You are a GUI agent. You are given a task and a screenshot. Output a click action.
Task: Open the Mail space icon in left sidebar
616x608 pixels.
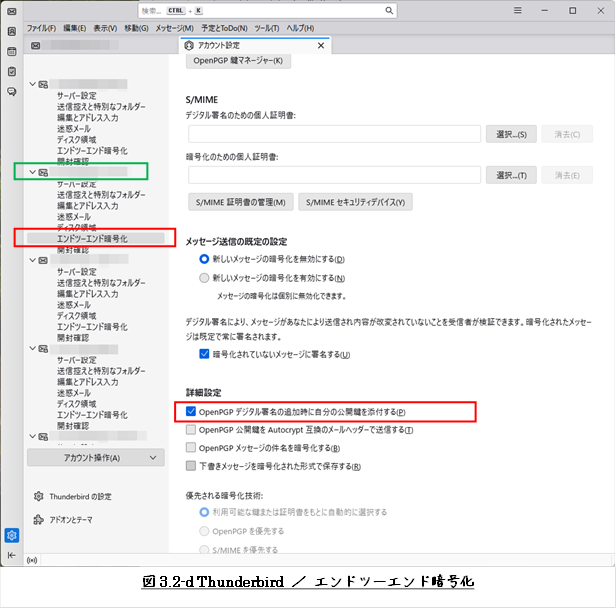coord(11,11)
